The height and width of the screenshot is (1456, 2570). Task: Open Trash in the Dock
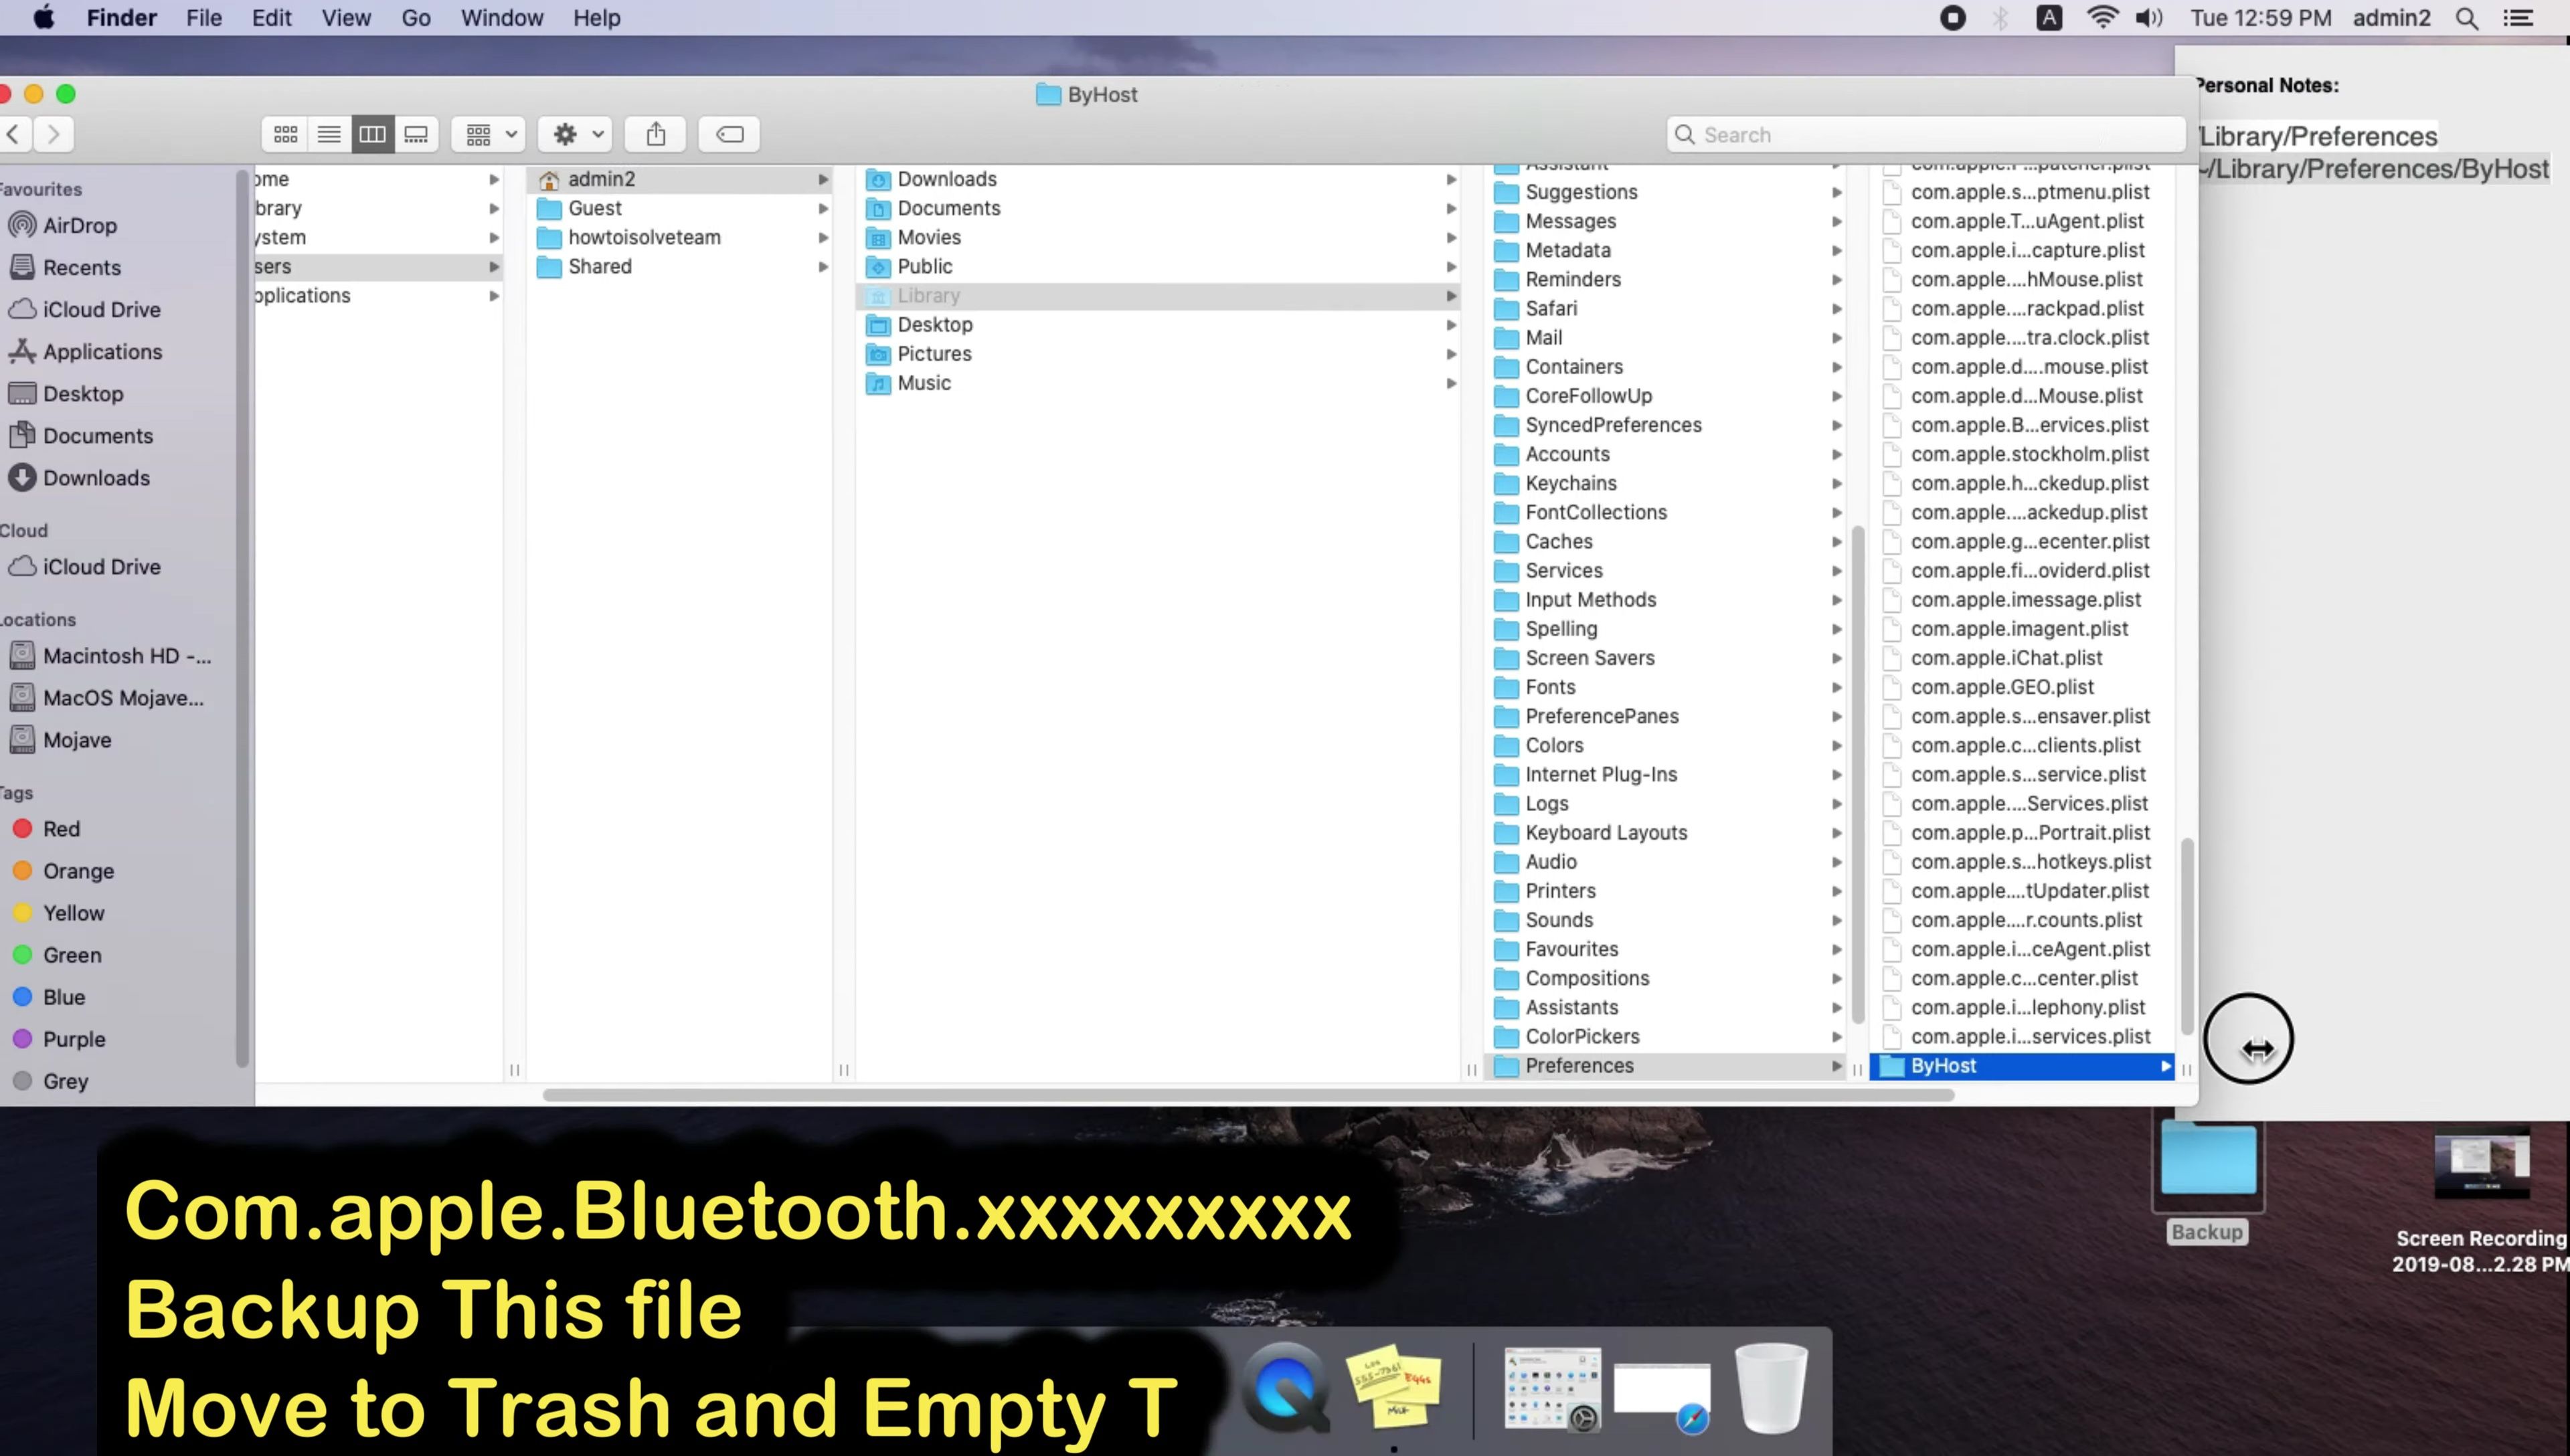coord(1771,1390)
